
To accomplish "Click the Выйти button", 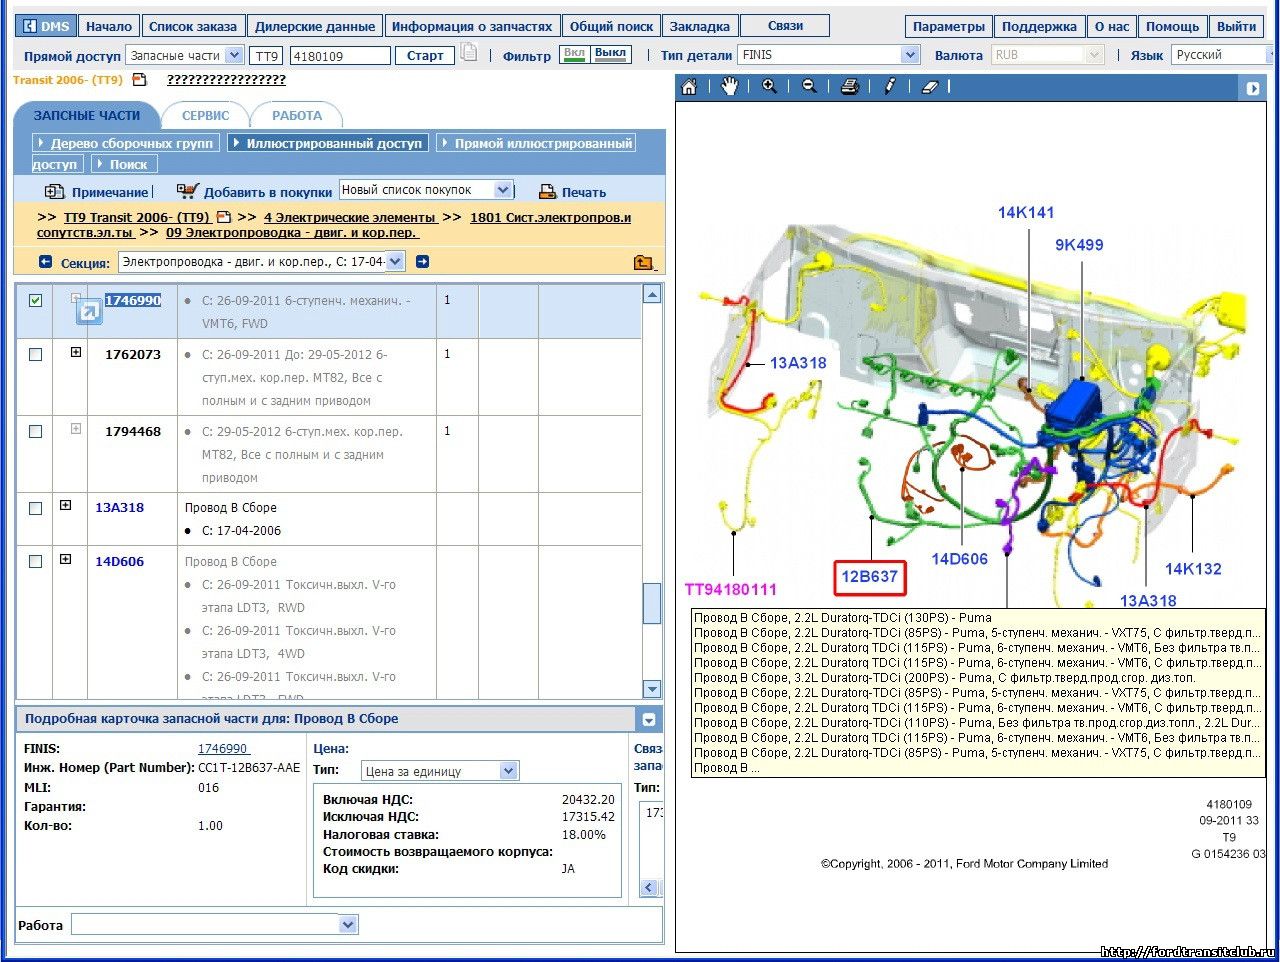I will [1237, 26].
